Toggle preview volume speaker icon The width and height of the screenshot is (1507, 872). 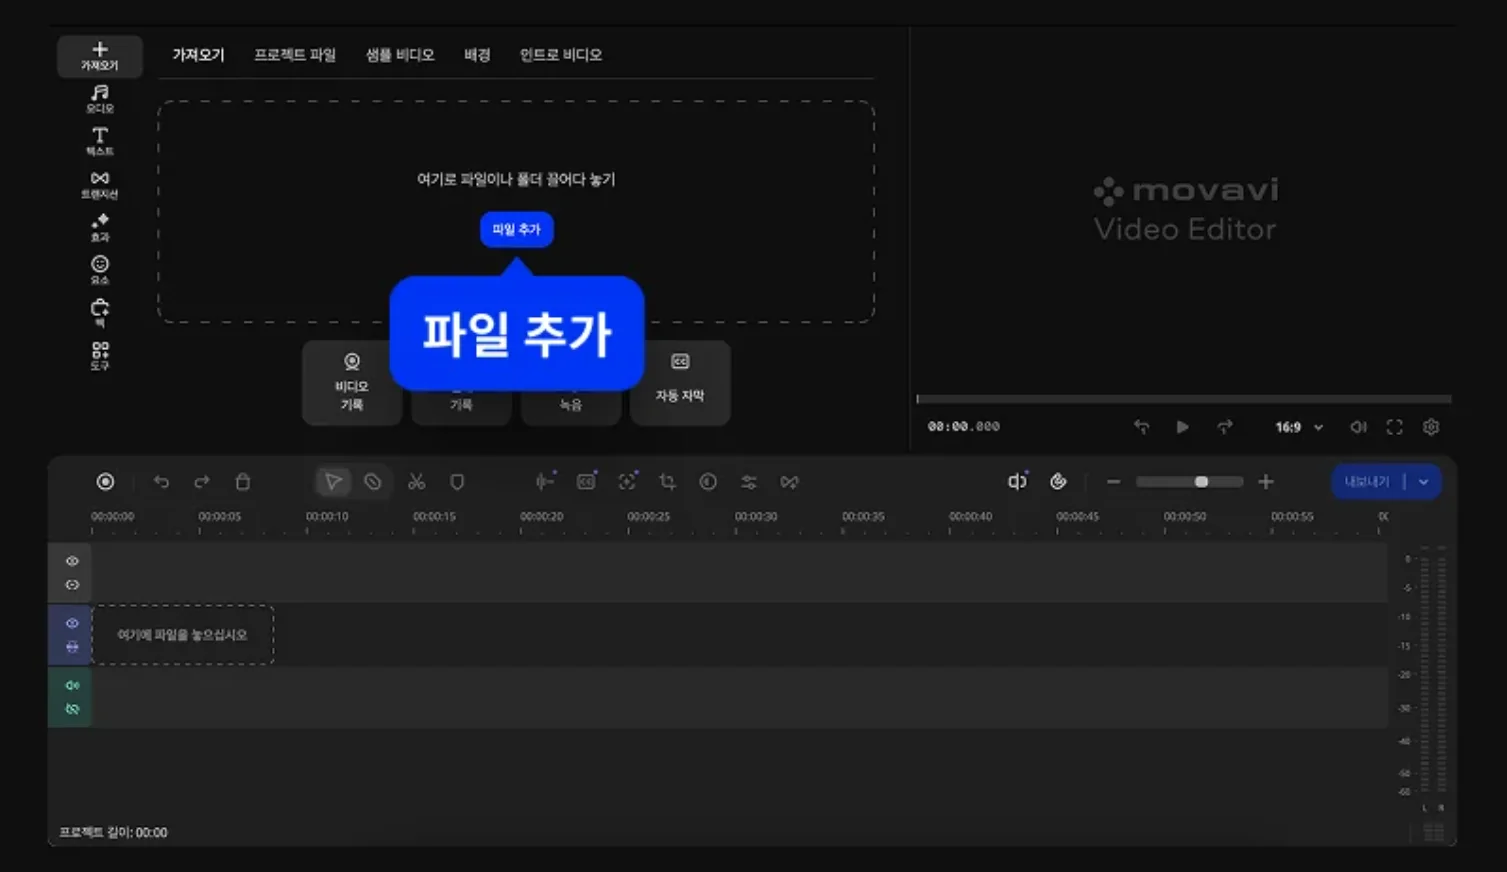1358,427
